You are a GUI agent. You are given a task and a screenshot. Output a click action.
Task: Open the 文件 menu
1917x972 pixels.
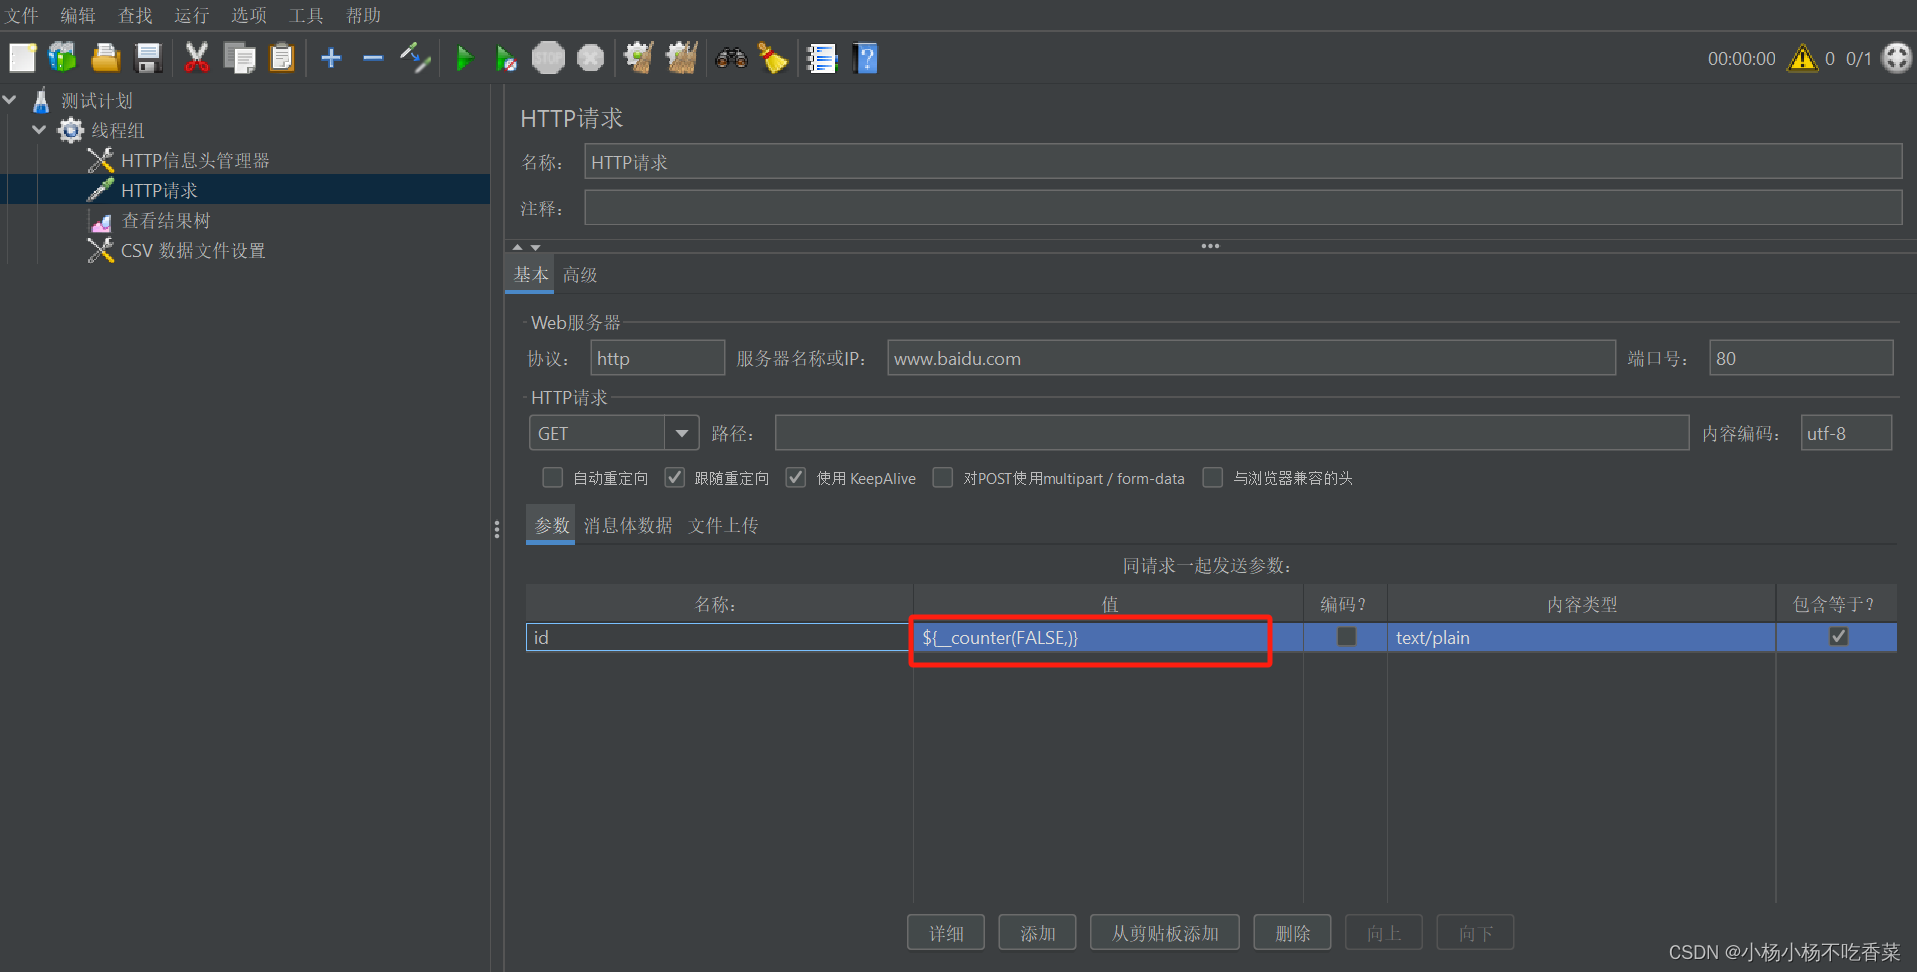(22, 15)
